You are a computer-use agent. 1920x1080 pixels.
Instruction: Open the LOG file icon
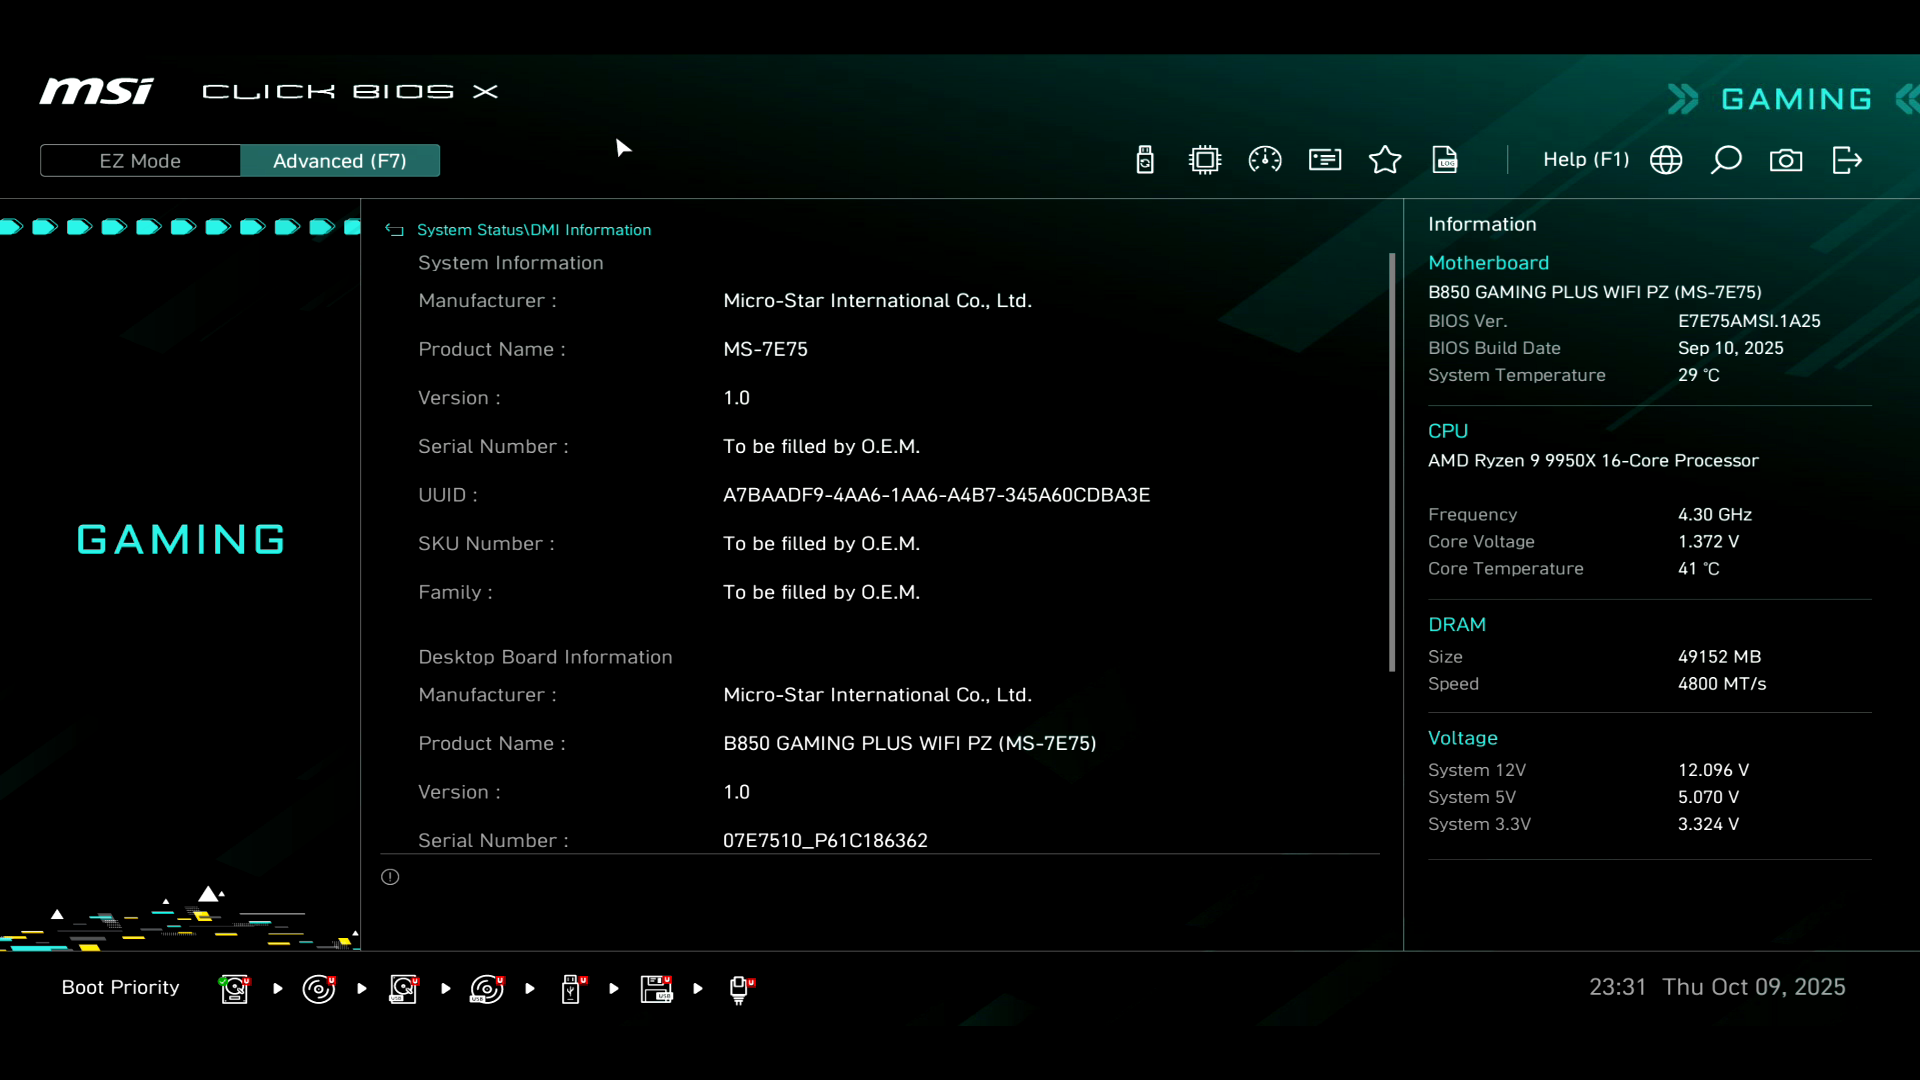pyautogui.click(x=1445, y=160)
